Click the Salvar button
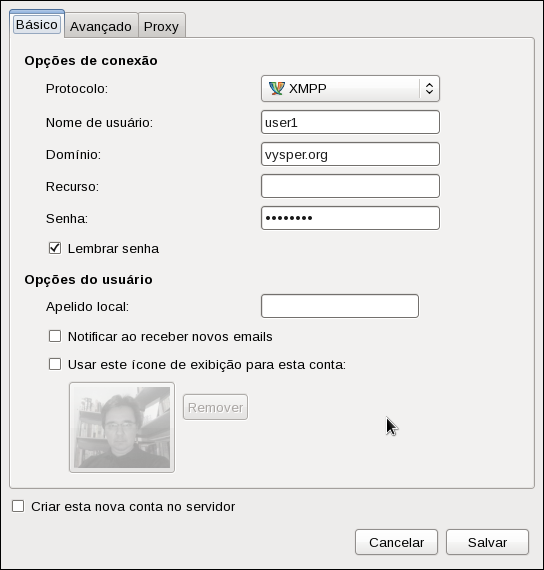Image resolution: width=544 pixels, height=570 pixels. click(x=487, y=542)
